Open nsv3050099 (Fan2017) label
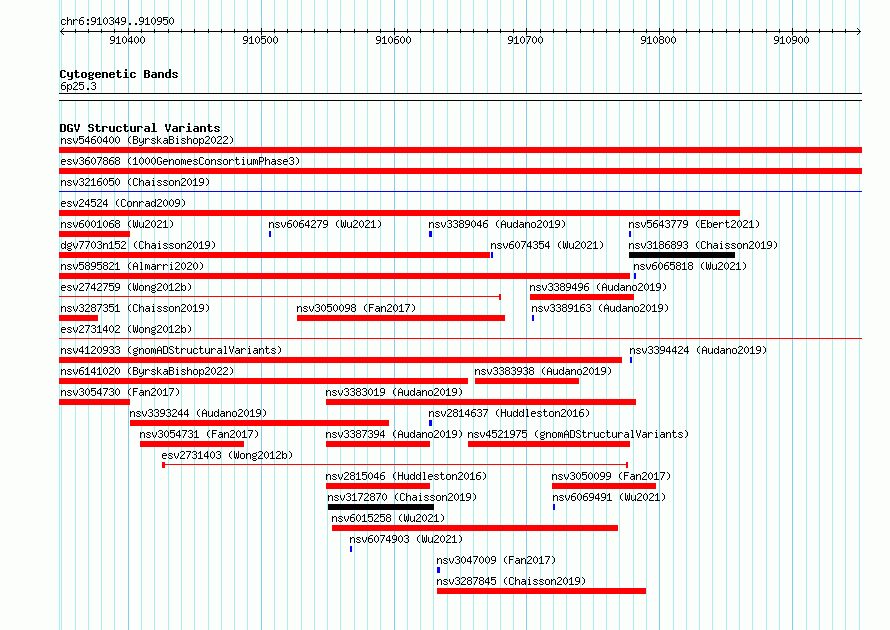This screenshot has height=630, width=890. pos(611,476)
